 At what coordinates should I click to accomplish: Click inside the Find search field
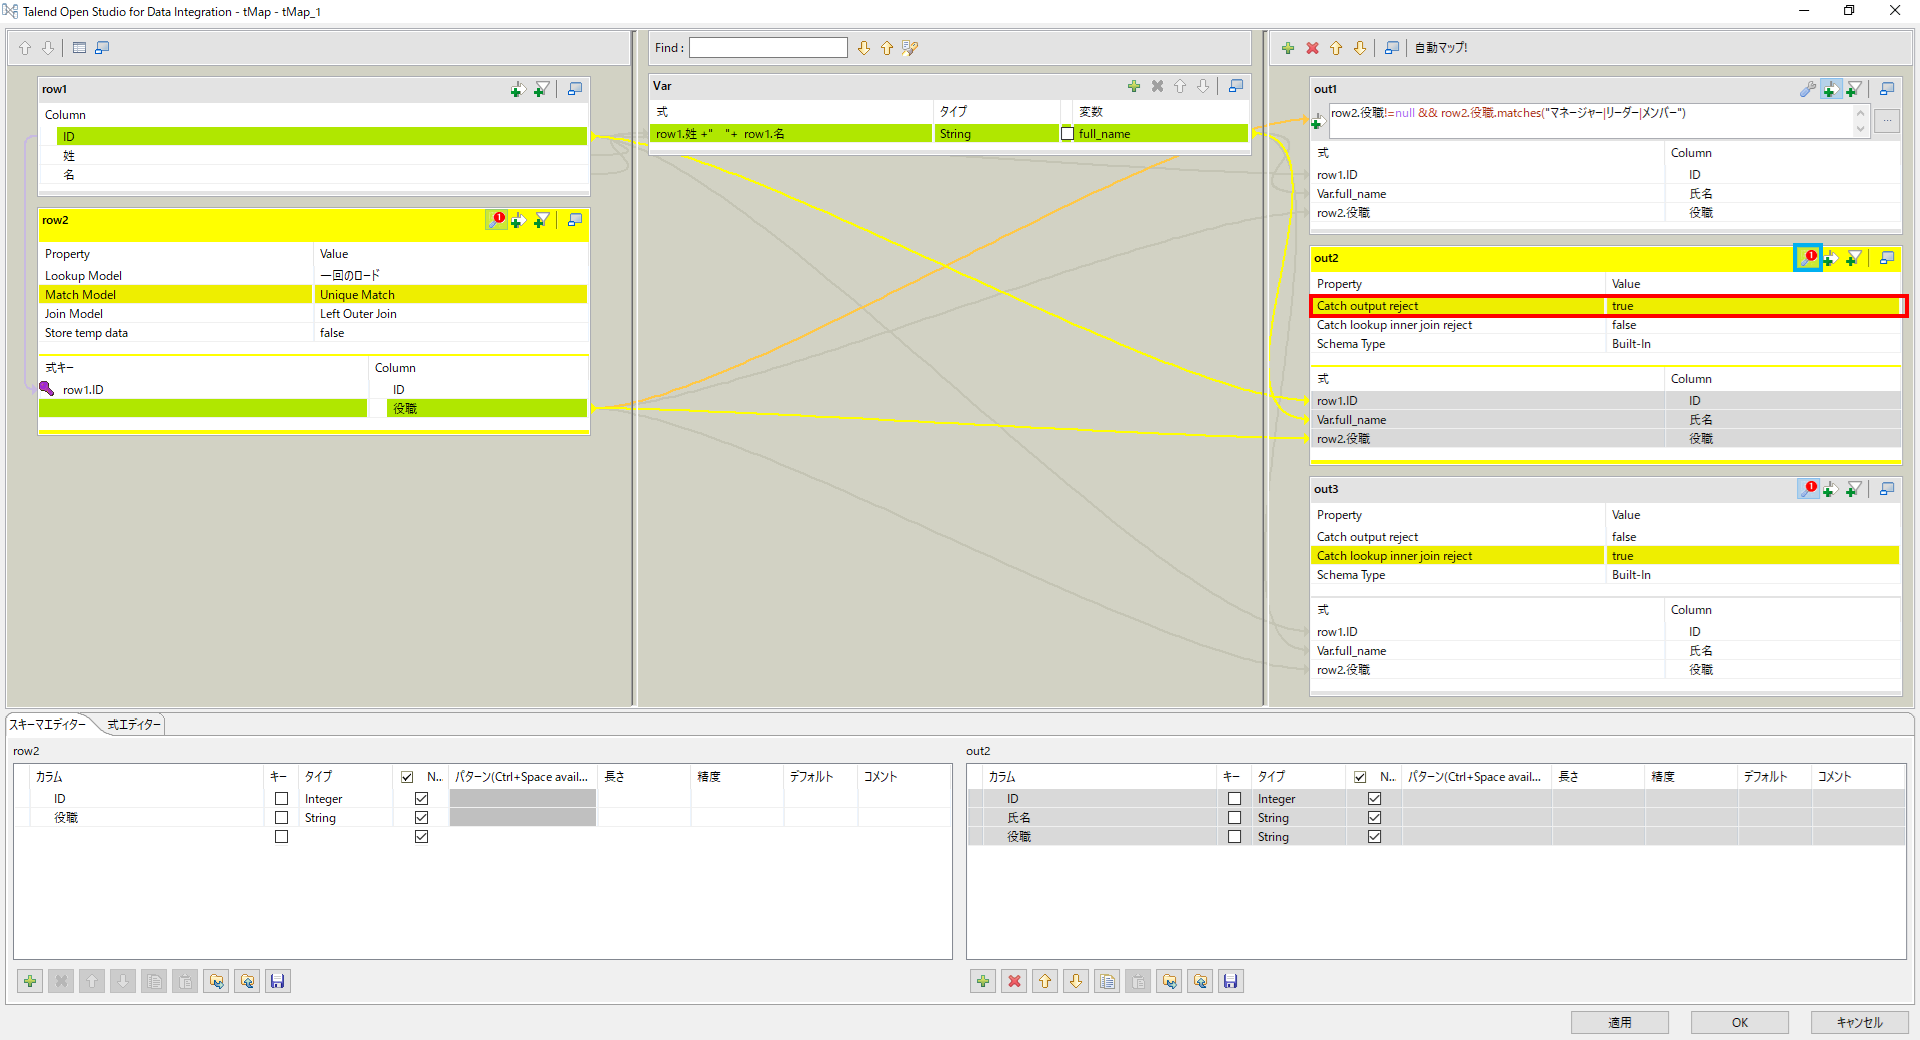tap(768, 47)
